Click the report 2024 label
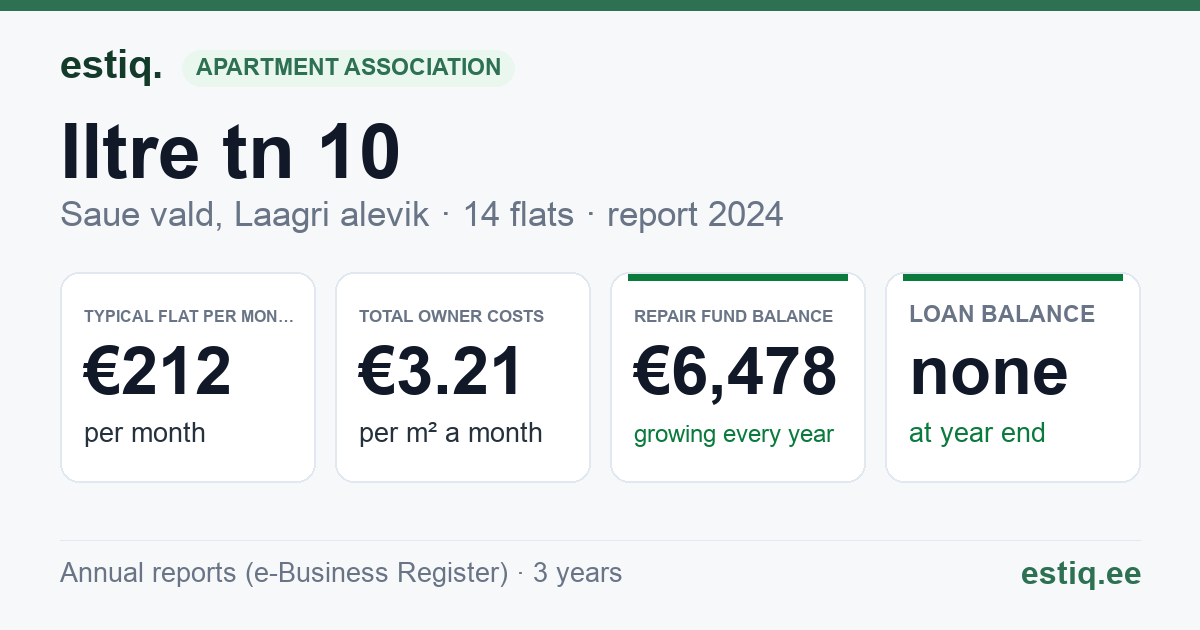This screenshot has width=1200, height=630. [694, 215]
